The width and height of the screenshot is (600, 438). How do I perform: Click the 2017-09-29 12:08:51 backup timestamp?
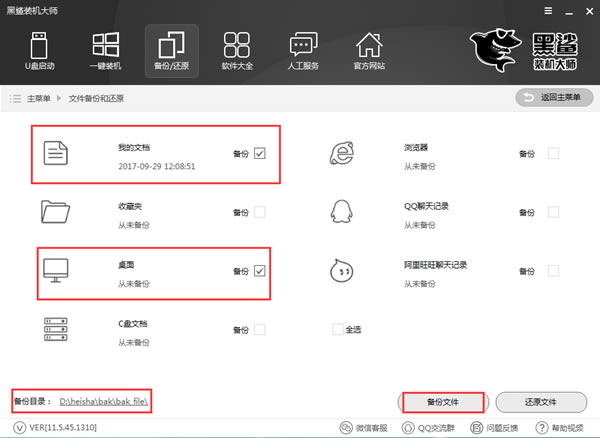pyautogui.click(x=157, y=166)
